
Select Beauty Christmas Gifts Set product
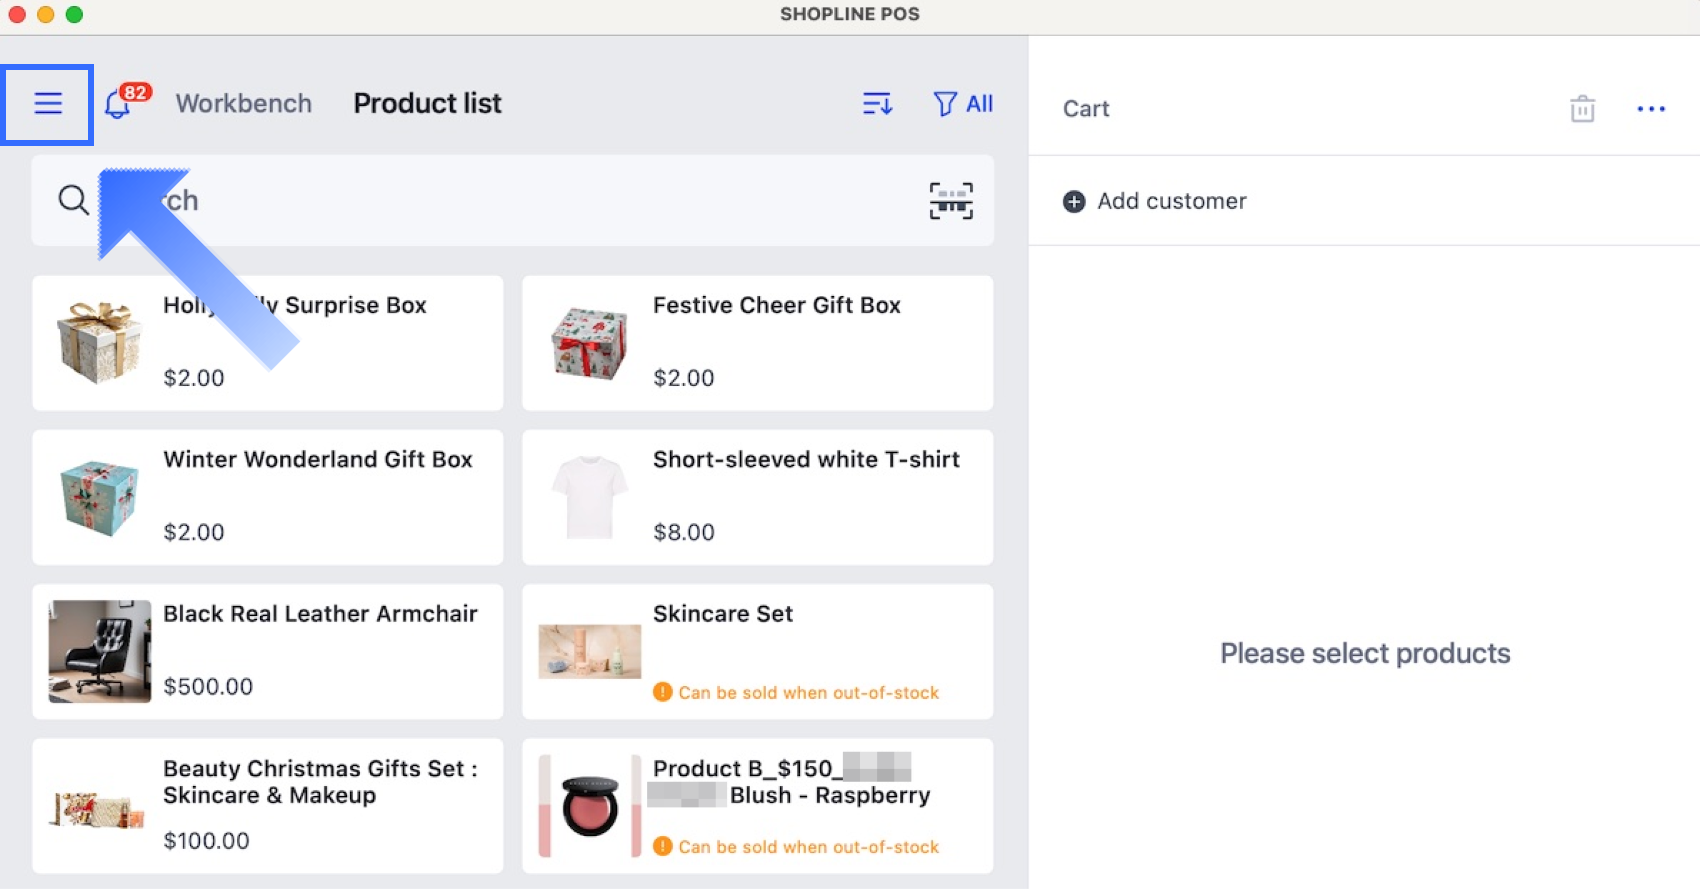click(x=267, y=805)
